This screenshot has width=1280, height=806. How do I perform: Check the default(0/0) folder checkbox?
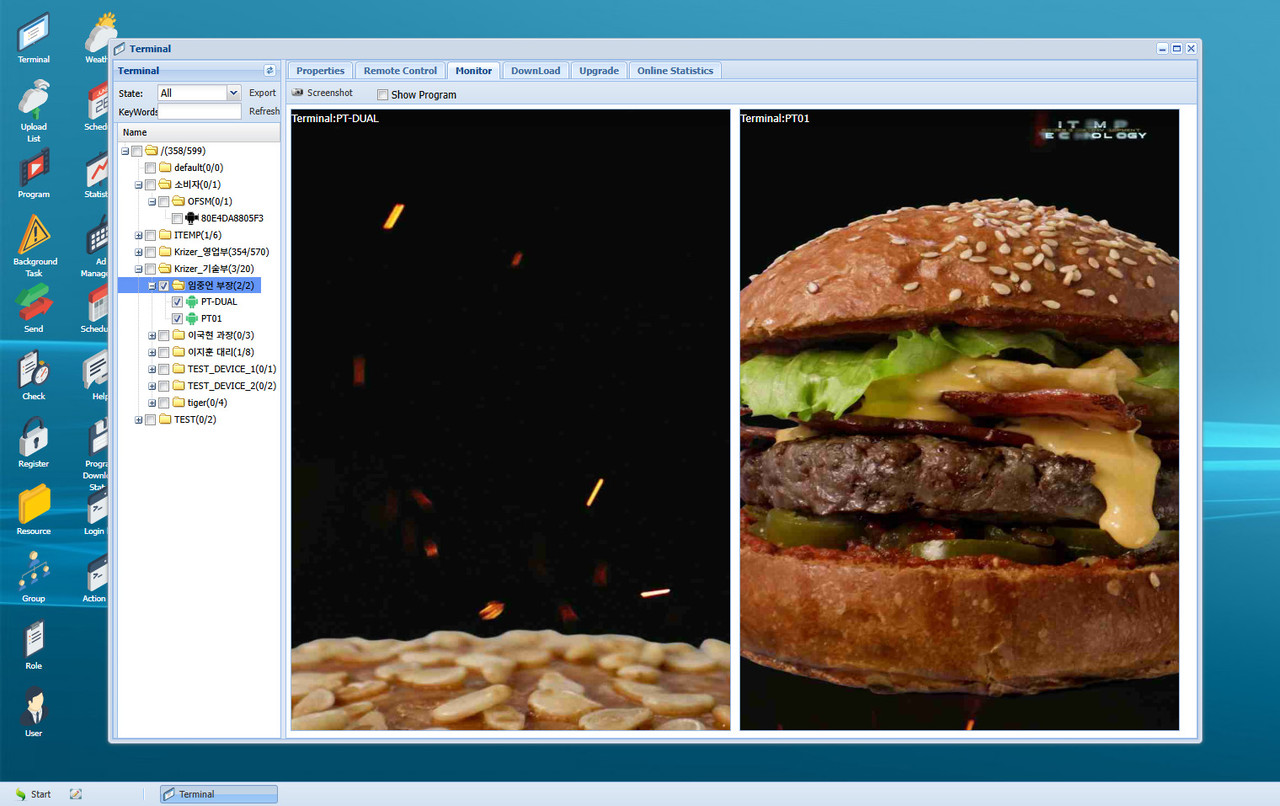point(150,168)
